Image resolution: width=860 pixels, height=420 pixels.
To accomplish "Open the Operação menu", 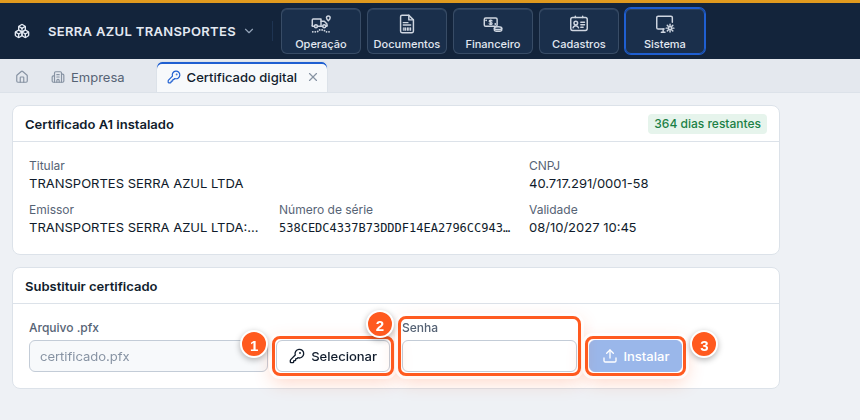I will (x=321, y=31).
